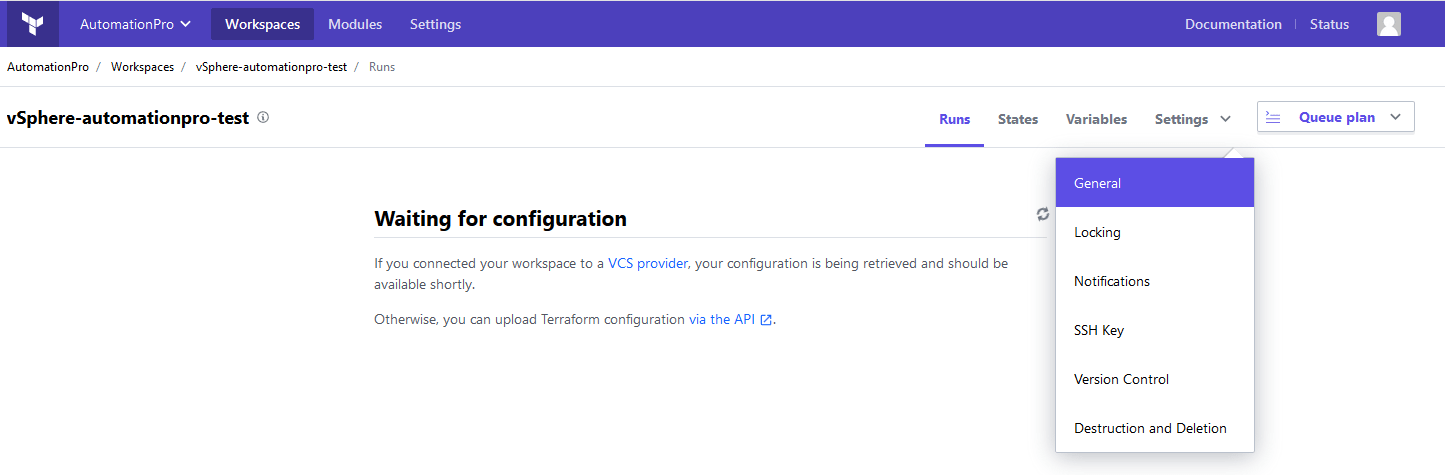Image resolution: width=1445 pixels, height=475 pixels.
Task: Collapse the Settings dropdown chevron
Action: [1225, 119]
